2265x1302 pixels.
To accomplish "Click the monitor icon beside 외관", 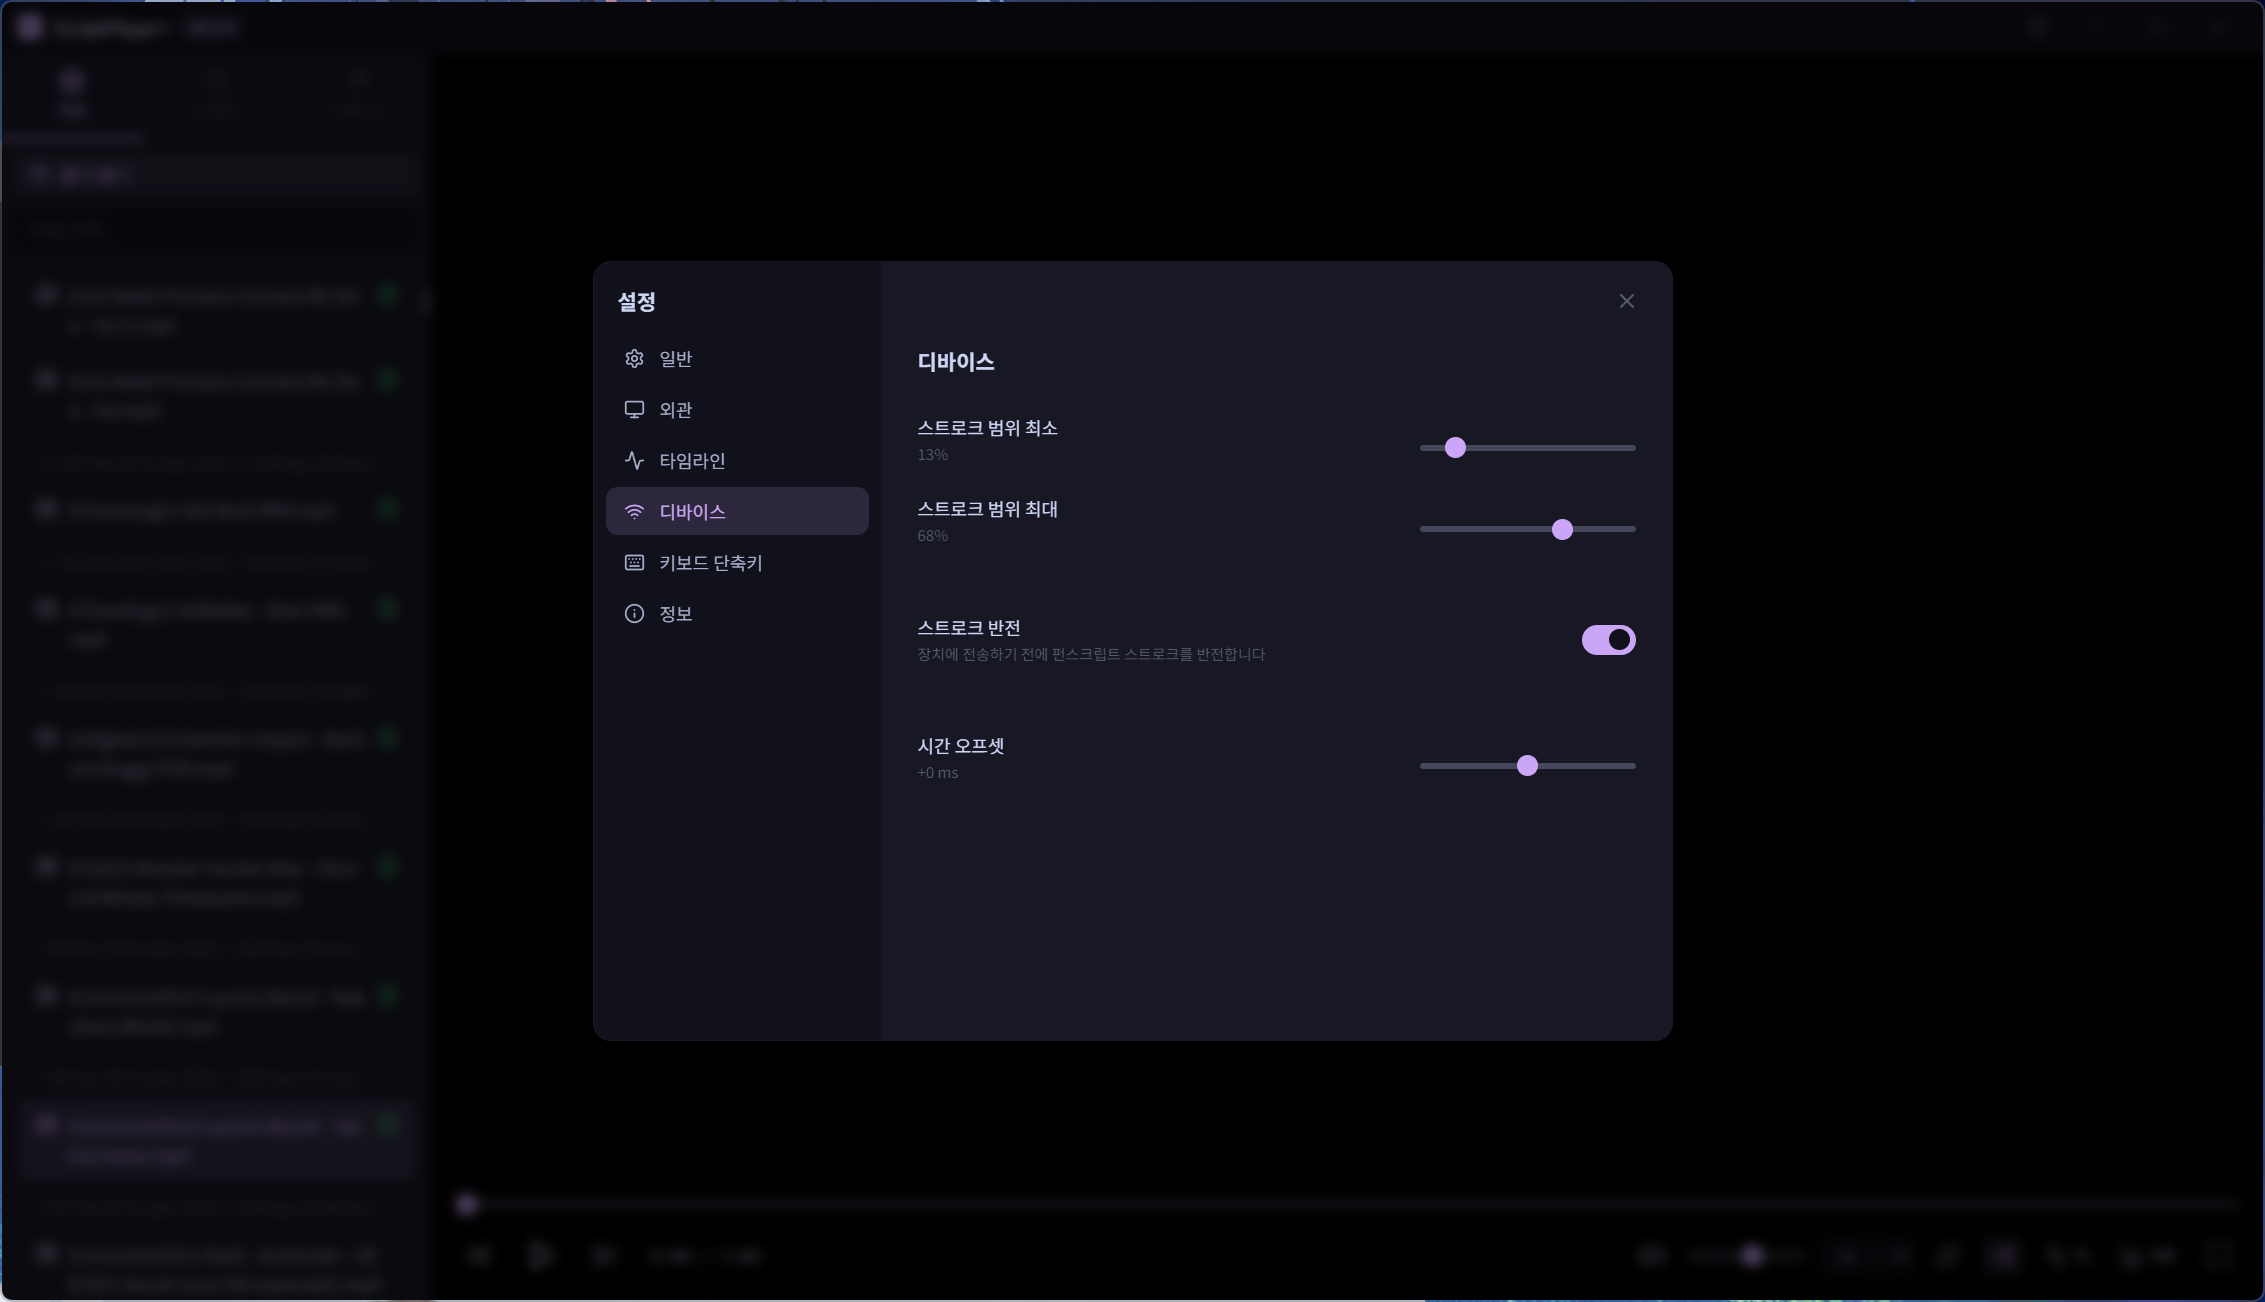I will pyautogui.click(x=634, y=410).
